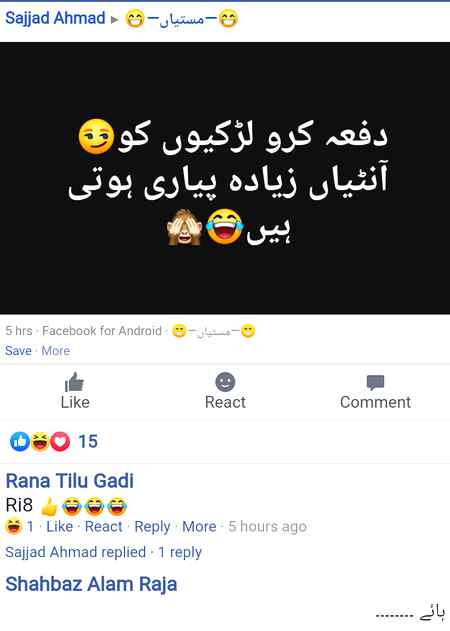Expand More options on Rana's comment
450x631 pixels.
click(x=199, y=526)
